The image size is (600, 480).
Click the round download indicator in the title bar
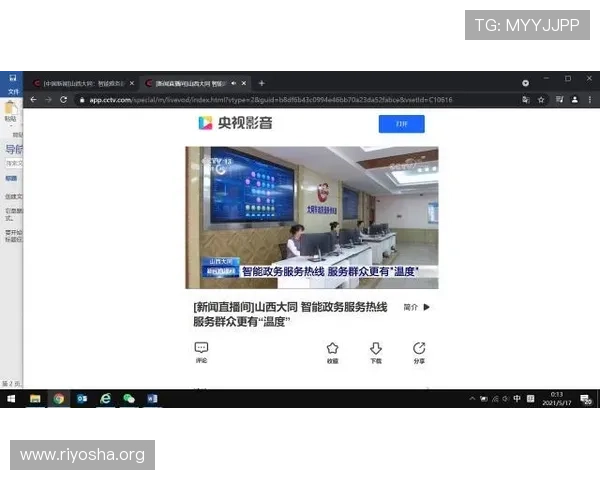[525, 83]
